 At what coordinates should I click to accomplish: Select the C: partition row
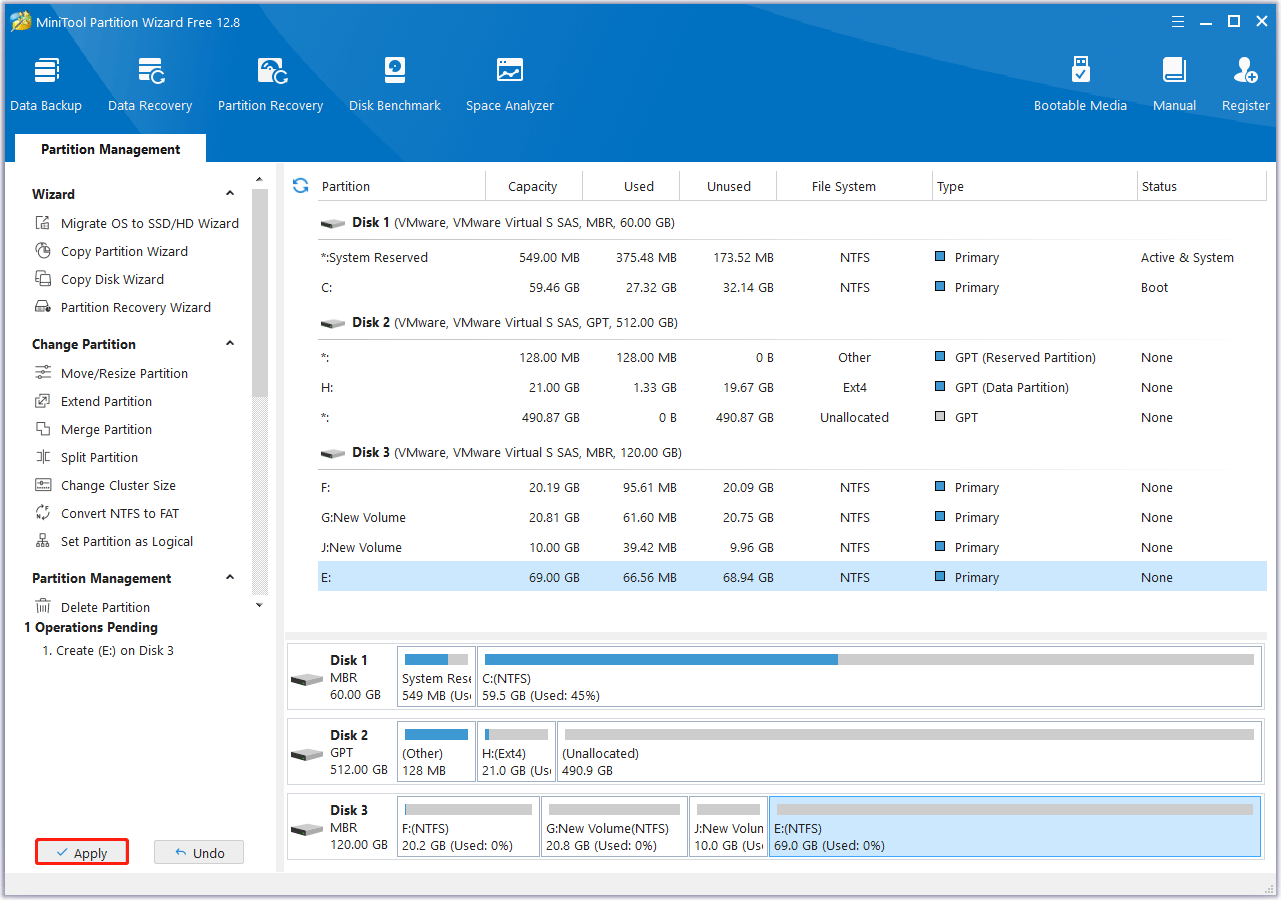click(x=791, y=287)
